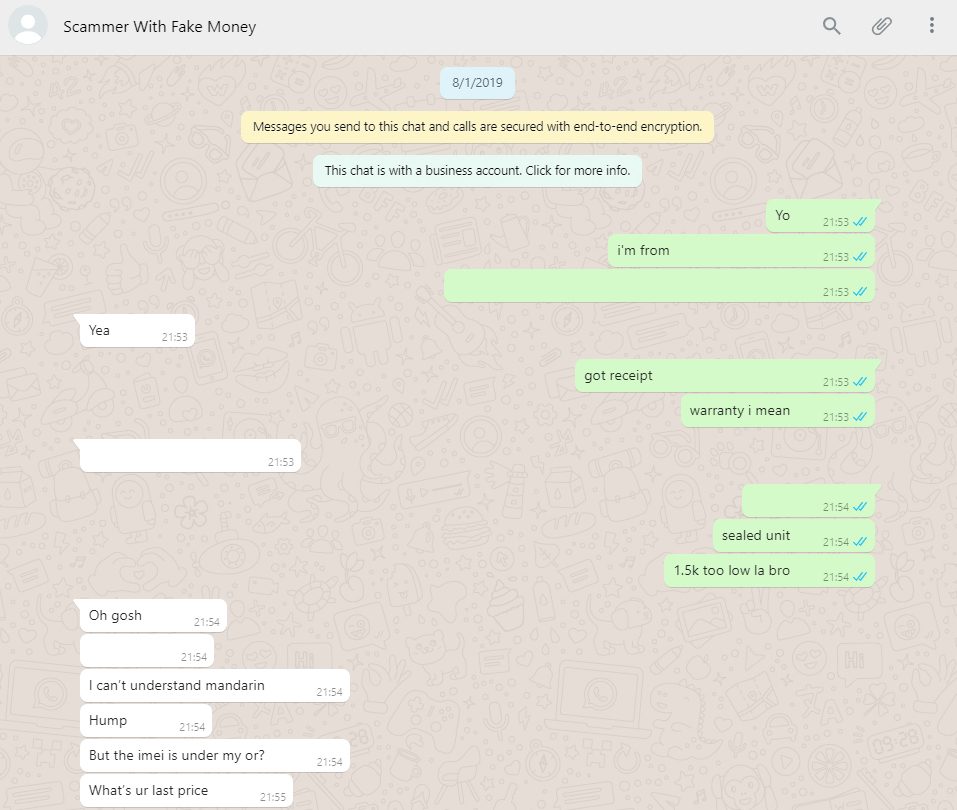Select the 'What's ur last price' message

(x=187, y=790)
